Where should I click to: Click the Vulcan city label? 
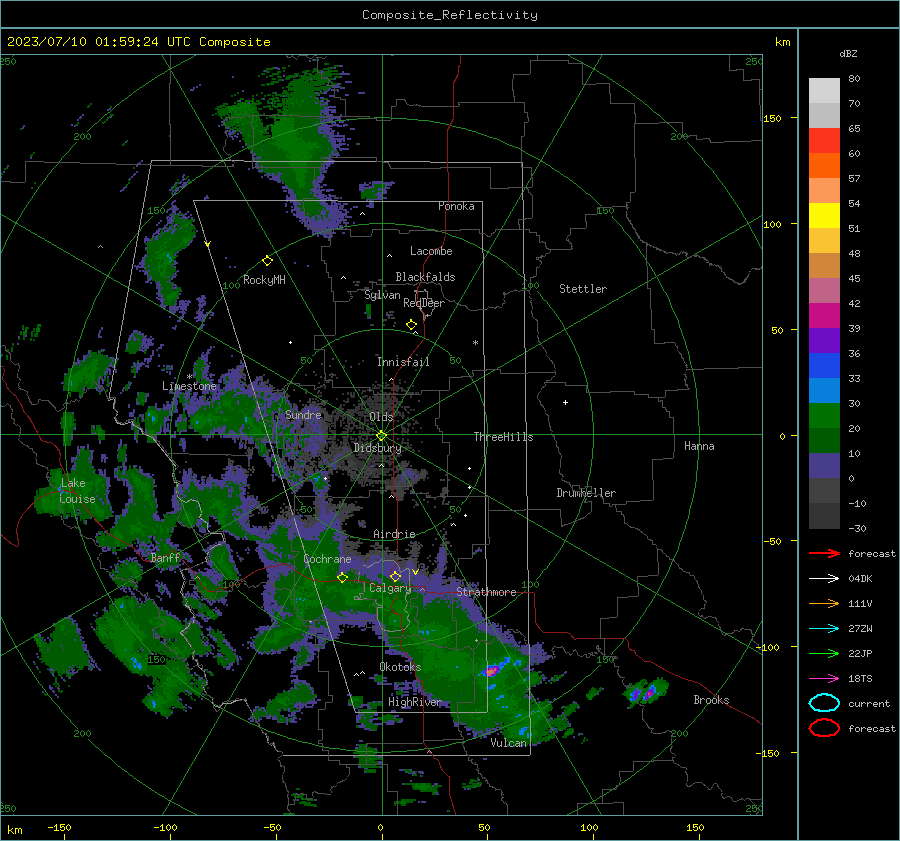(509, 743)
